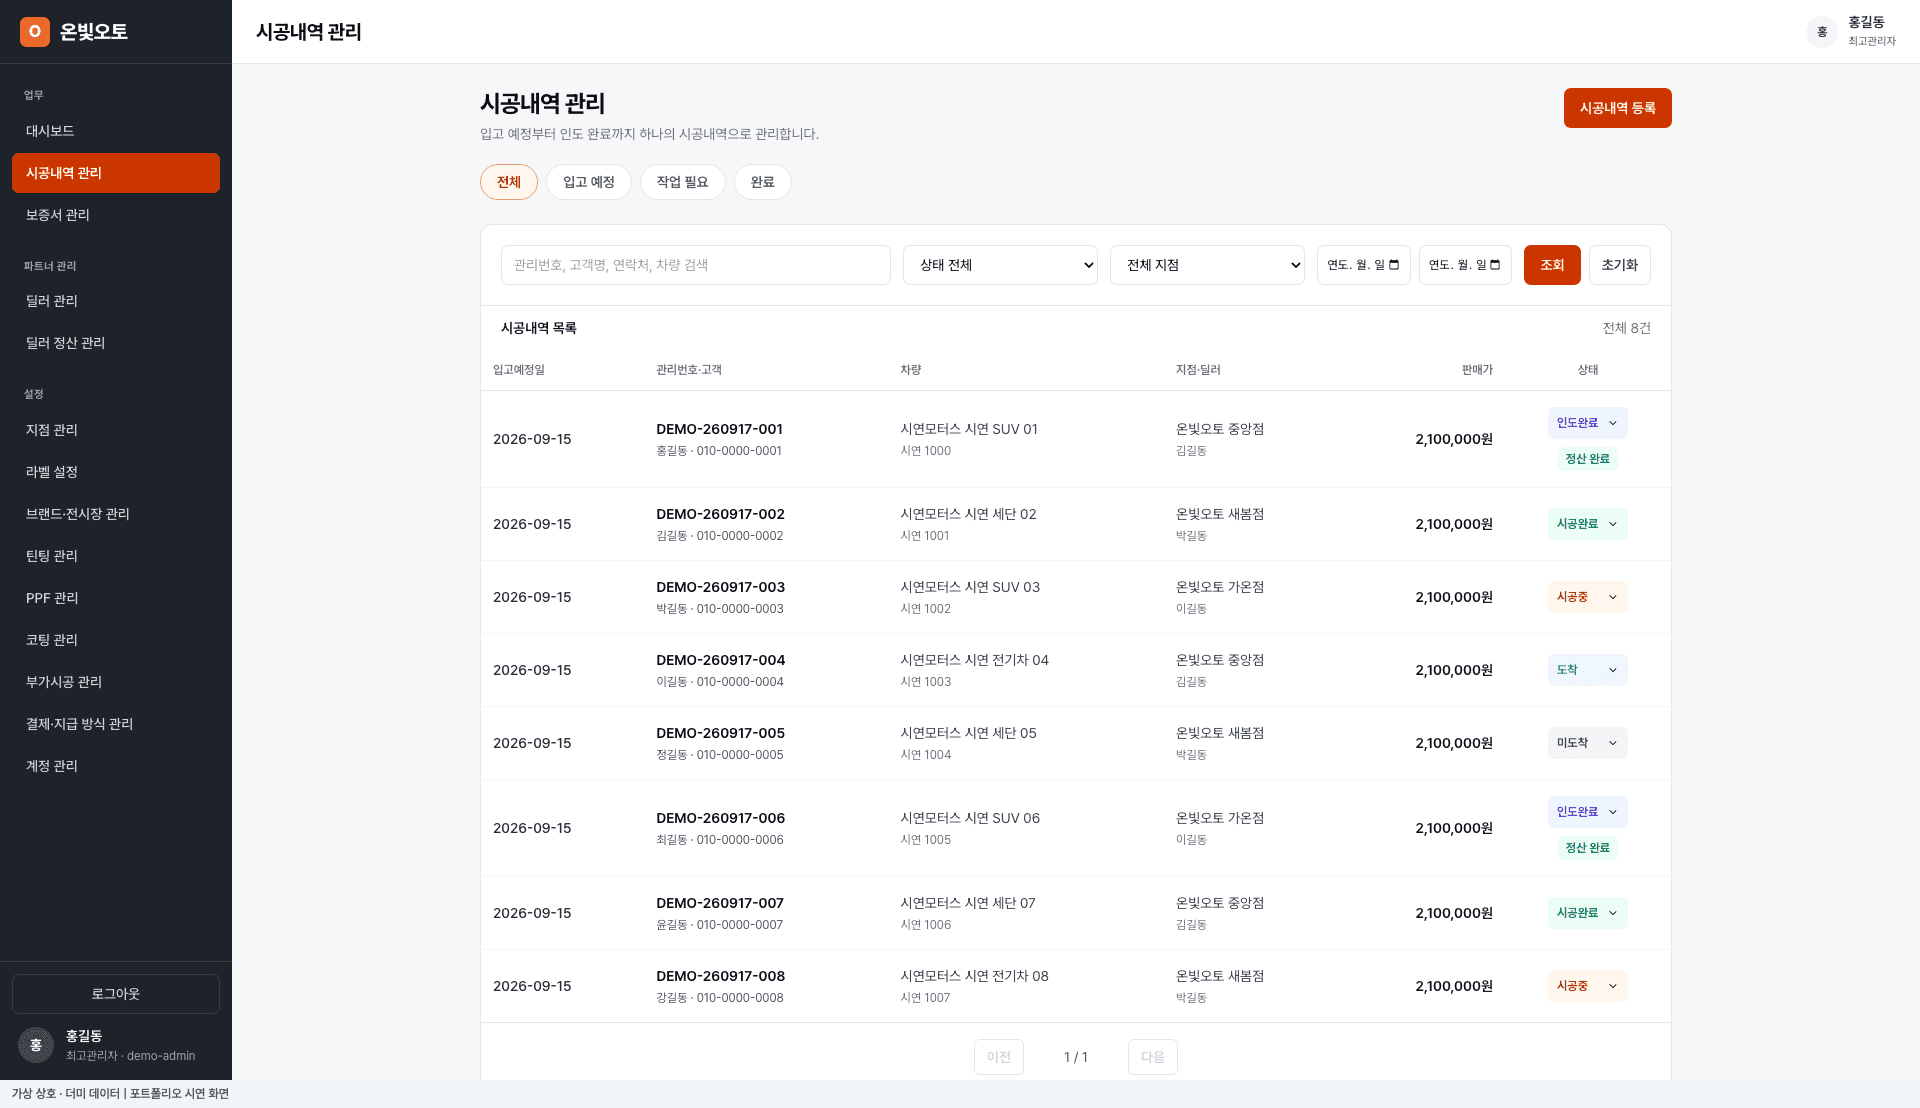Select the 완료 filter tab
Image resolution: width=1920 pixels, height=1108 pixels.
pos(763,182)
